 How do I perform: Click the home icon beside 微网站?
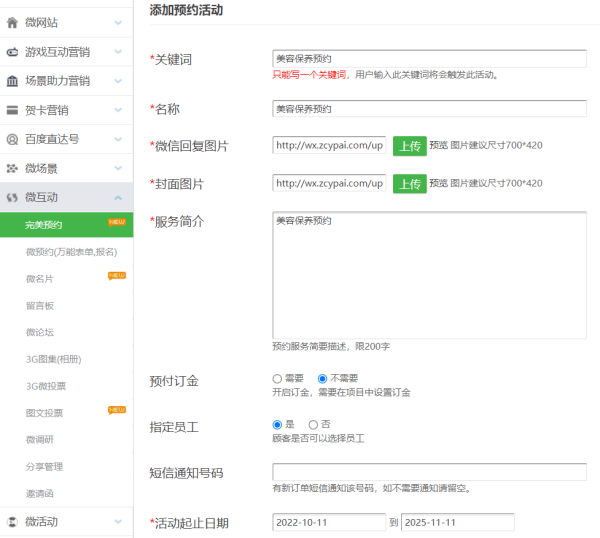(x=12, y=23)
